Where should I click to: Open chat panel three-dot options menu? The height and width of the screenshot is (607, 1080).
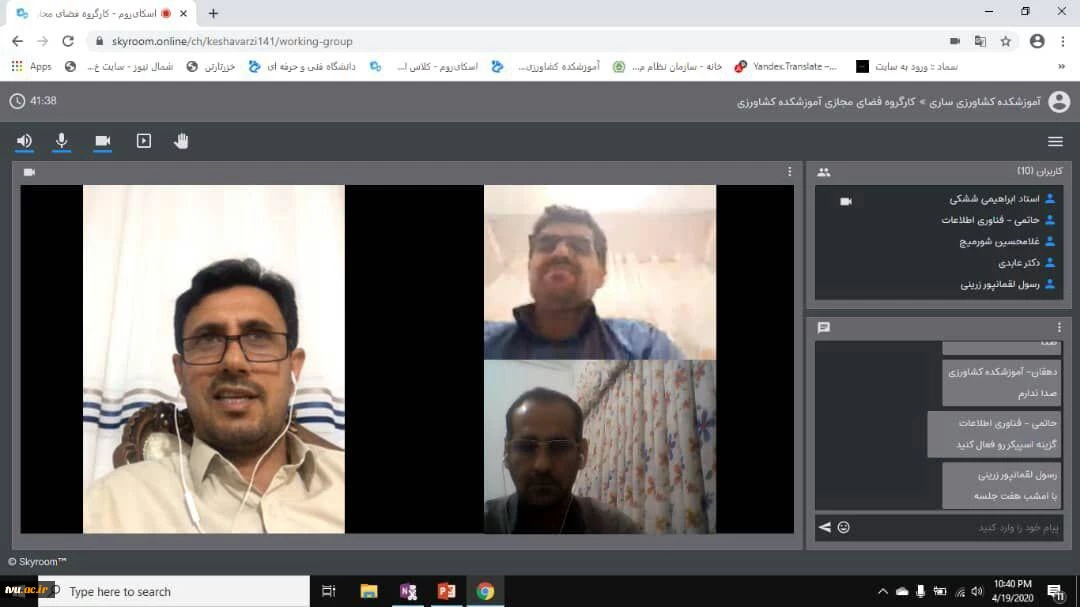pos(1059,327)
